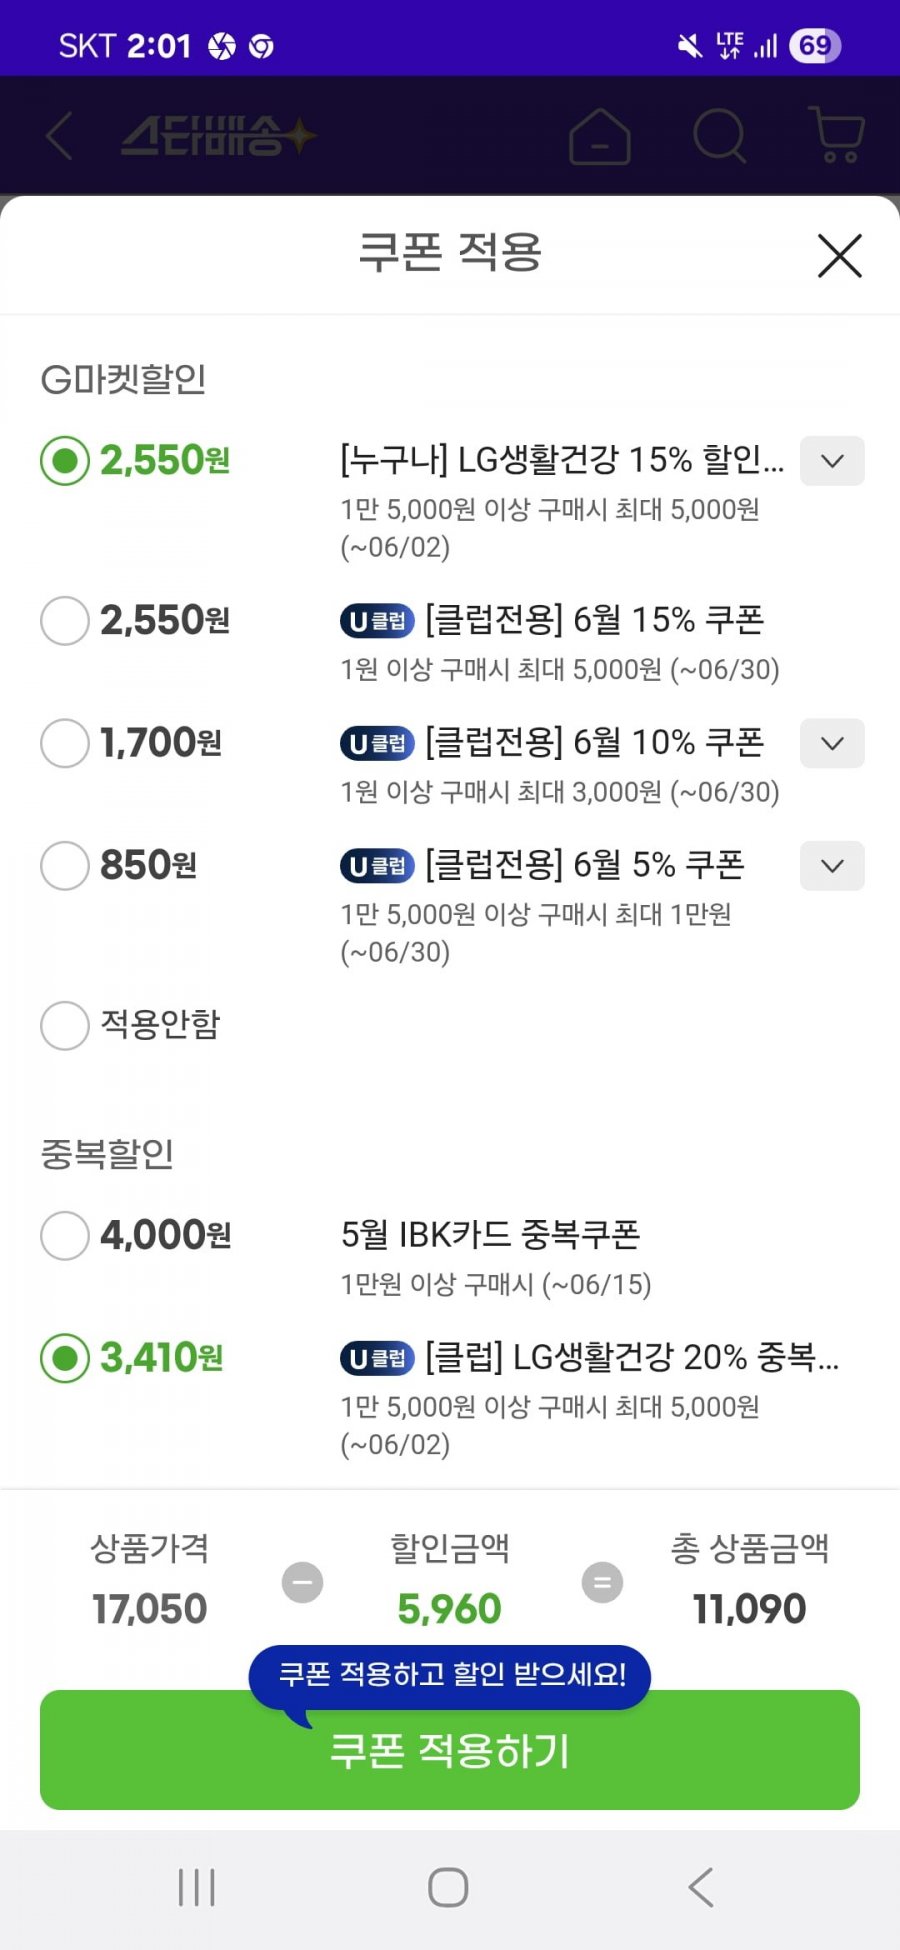Select the 850원 5% coupon radio

tap(65, 865)
